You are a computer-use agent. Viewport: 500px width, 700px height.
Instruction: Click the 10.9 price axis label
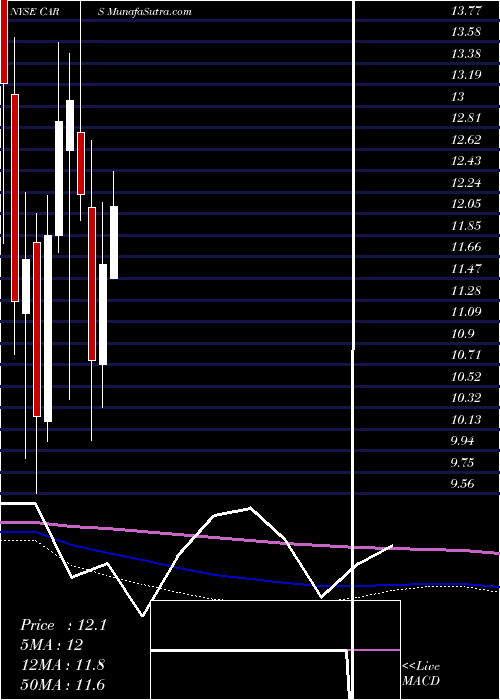[464, 333]
